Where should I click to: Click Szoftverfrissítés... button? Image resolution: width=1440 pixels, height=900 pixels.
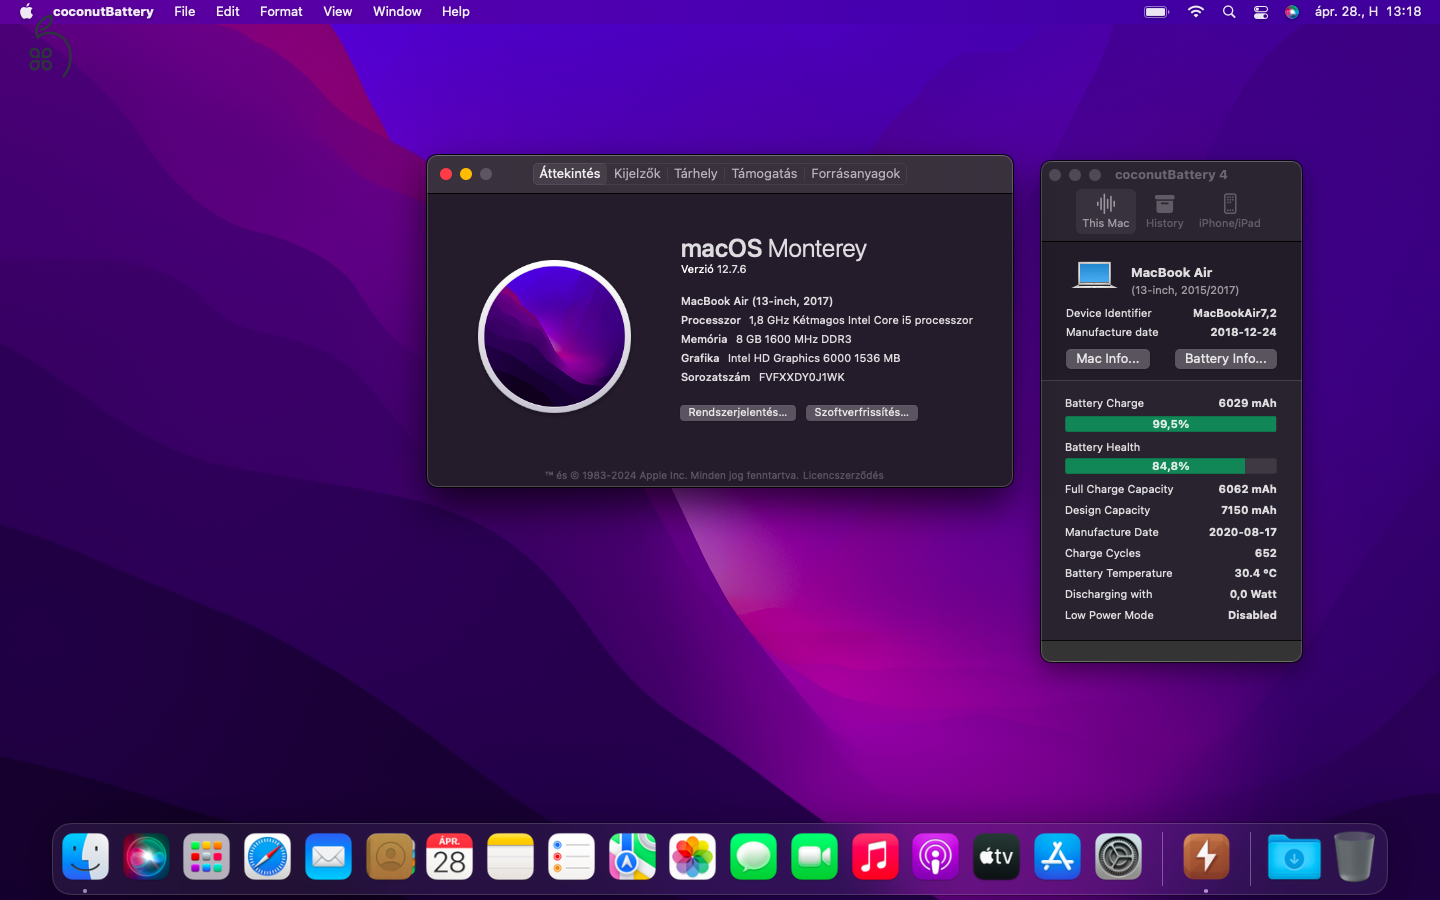(x=862, y=413)
